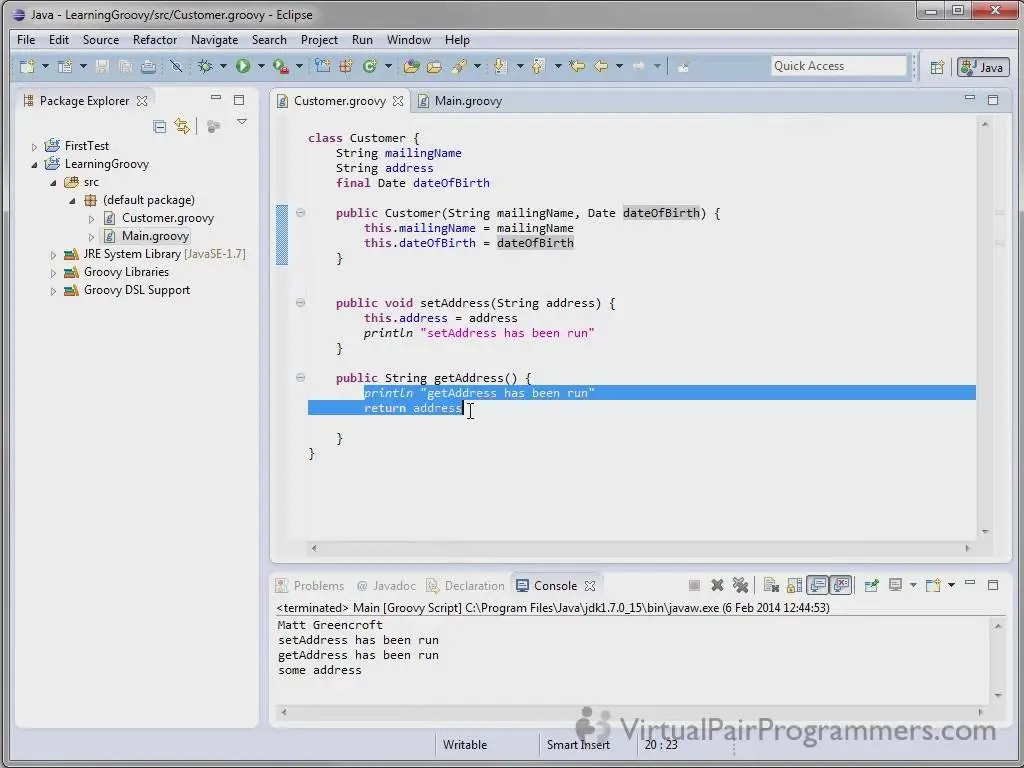
Task: Close the Console view tab
Action: [590, 586]
